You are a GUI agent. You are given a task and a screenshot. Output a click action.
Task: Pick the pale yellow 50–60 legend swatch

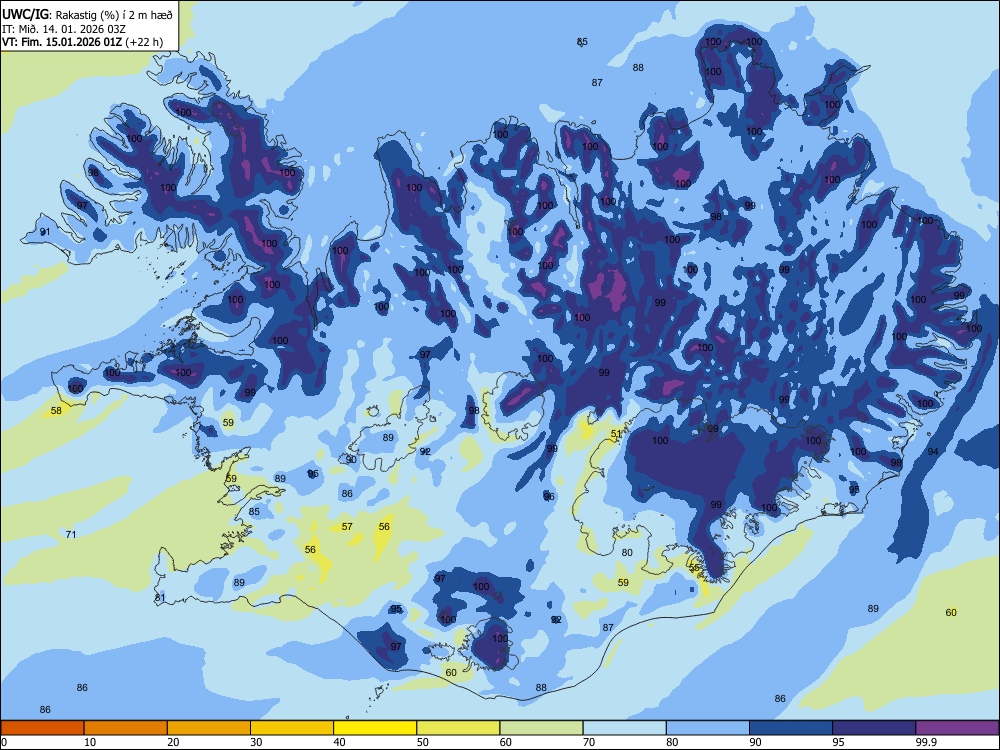[x=458, y=728]
